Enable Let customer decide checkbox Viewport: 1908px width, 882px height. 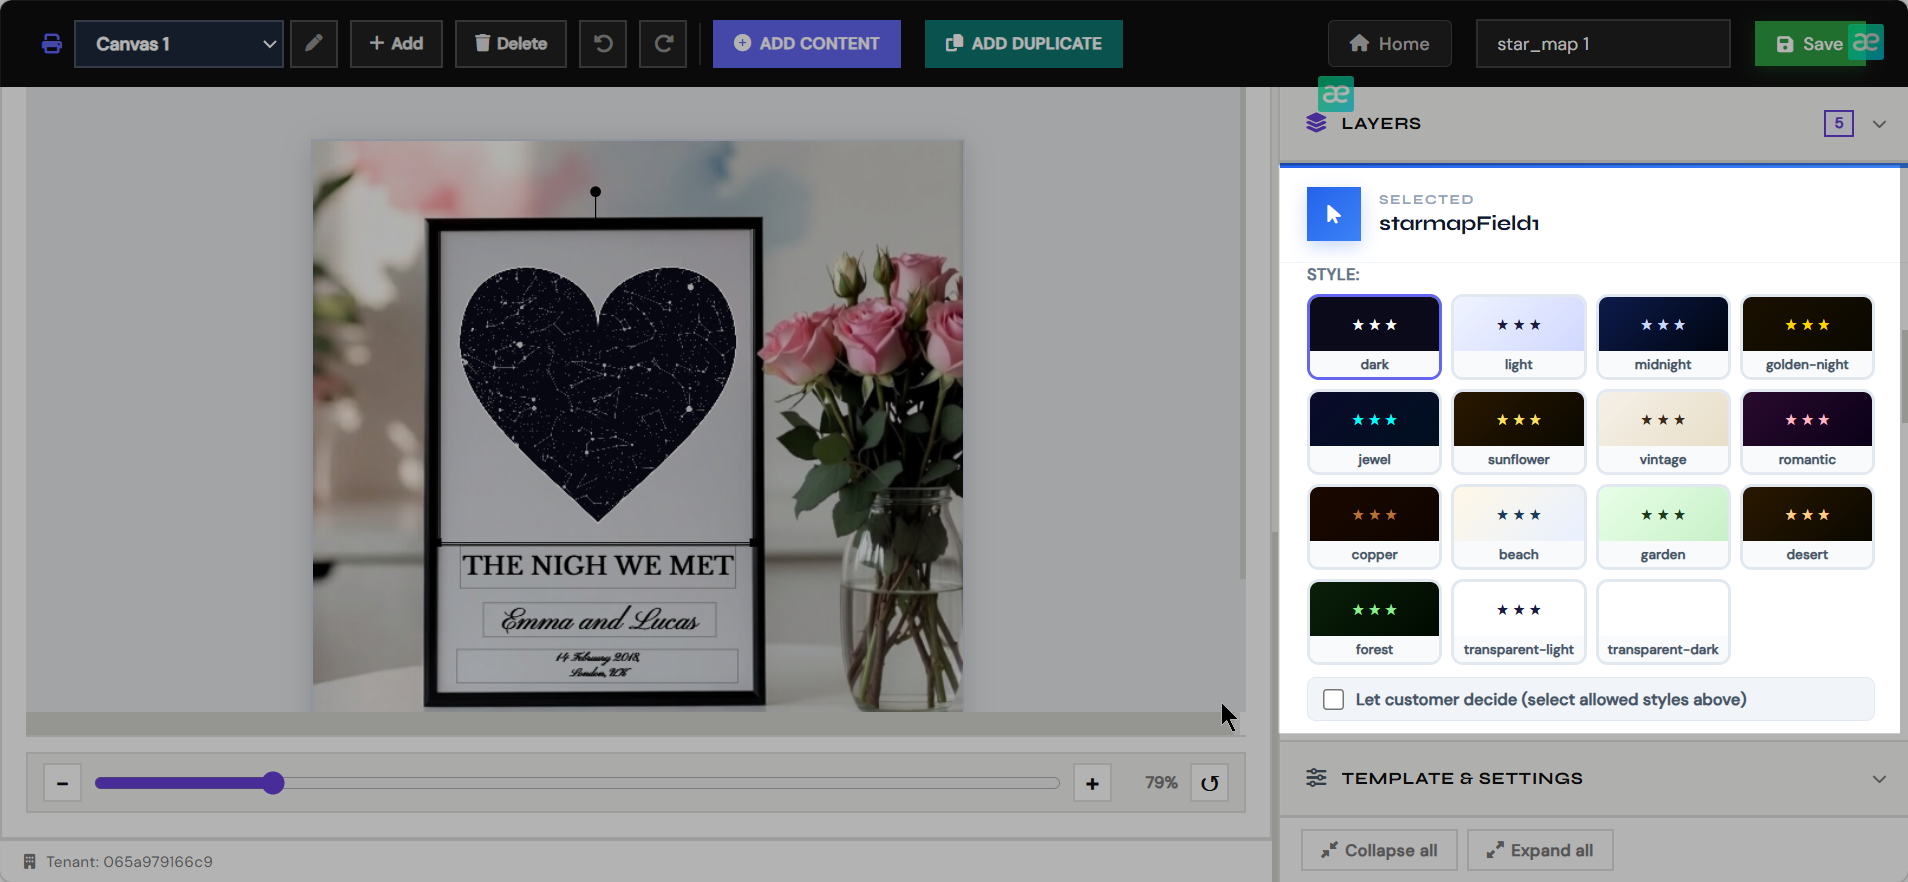point(1333,699)
